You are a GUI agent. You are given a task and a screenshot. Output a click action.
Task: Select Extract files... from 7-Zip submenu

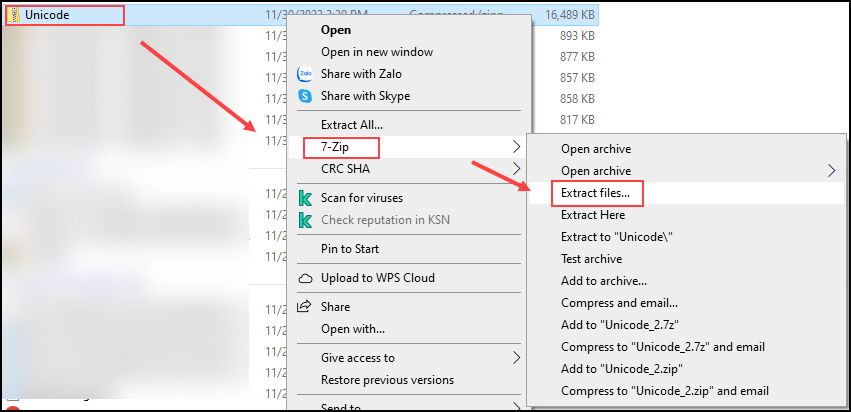click(x=602, y=193)
